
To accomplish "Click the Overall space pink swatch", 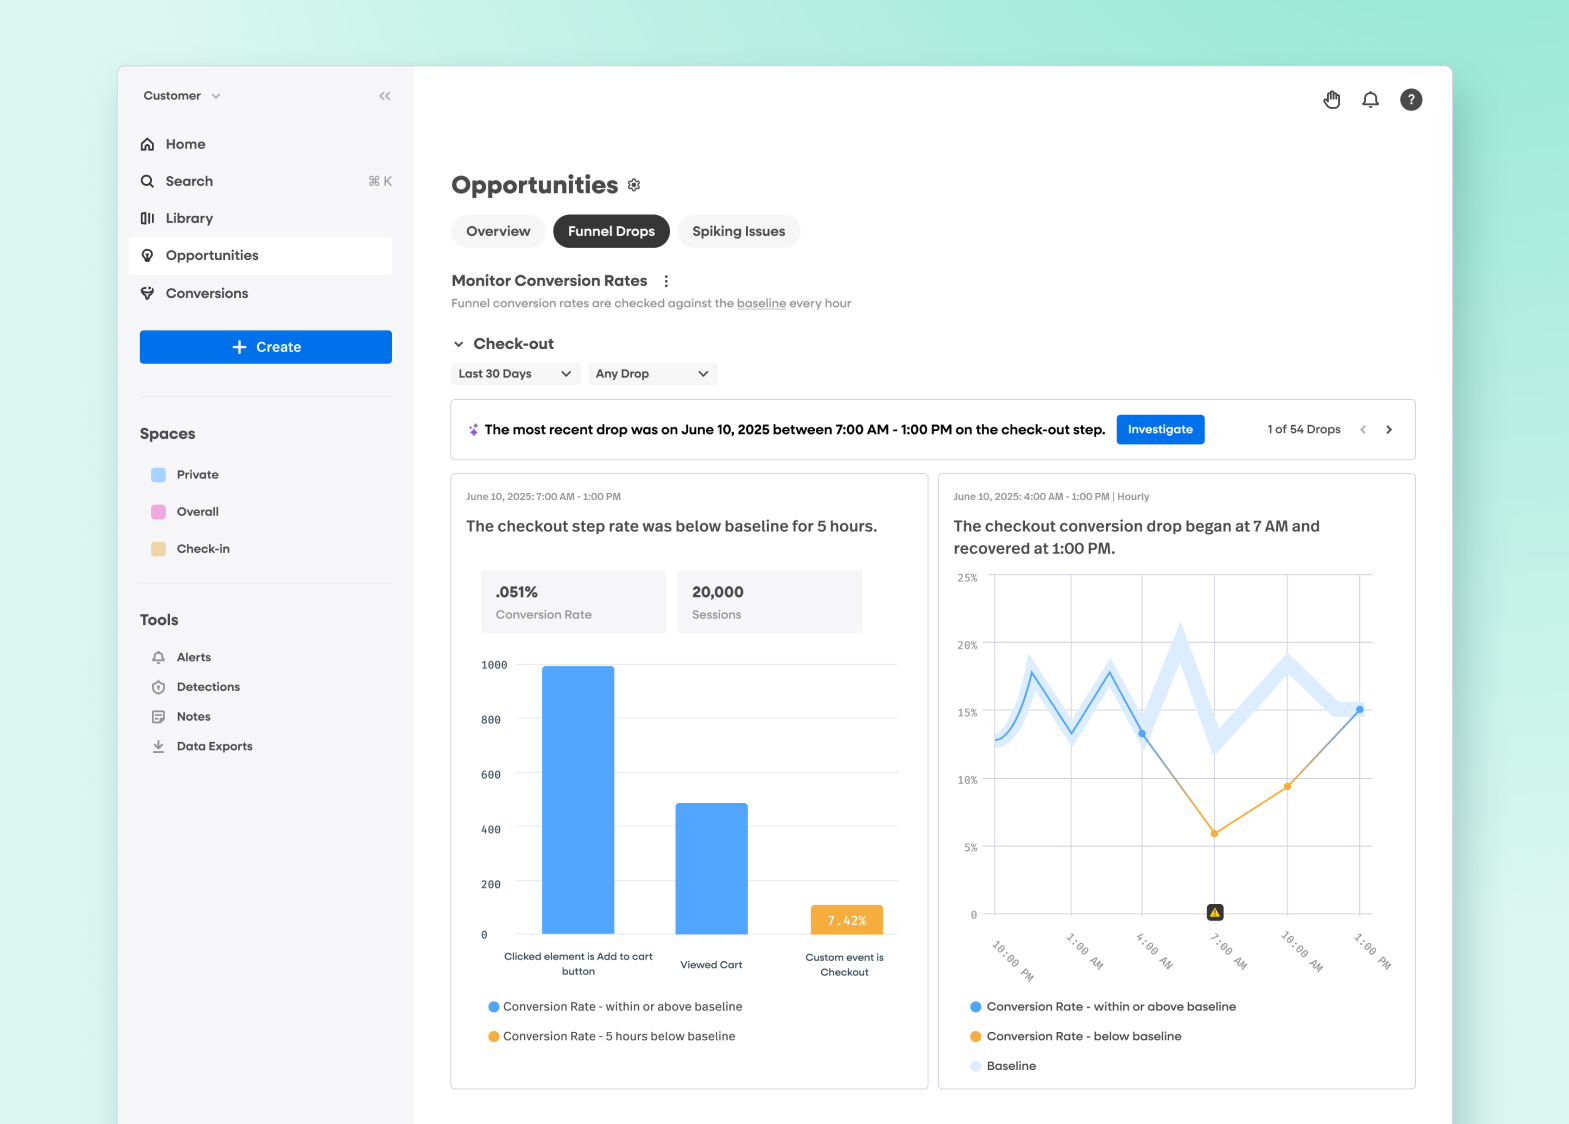I will tap(158, 512).
